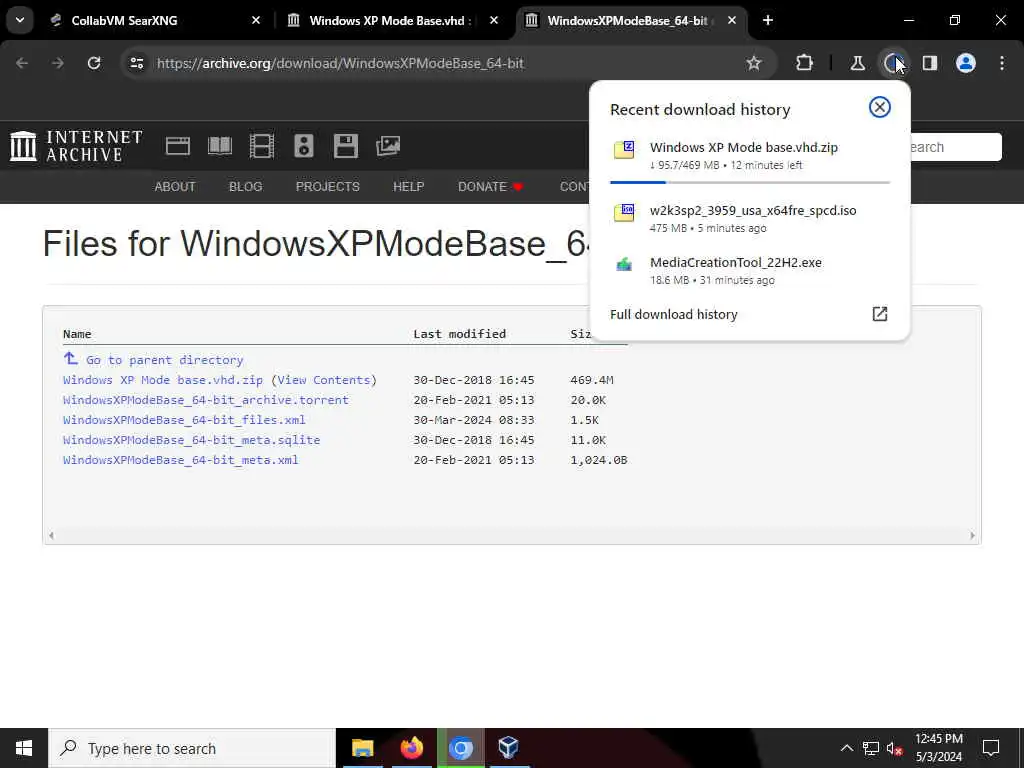Open WindowsXPModeBase_64-bit_archive.torrent link
Screen dimensions: 1024x768
[x=206, y=400]
